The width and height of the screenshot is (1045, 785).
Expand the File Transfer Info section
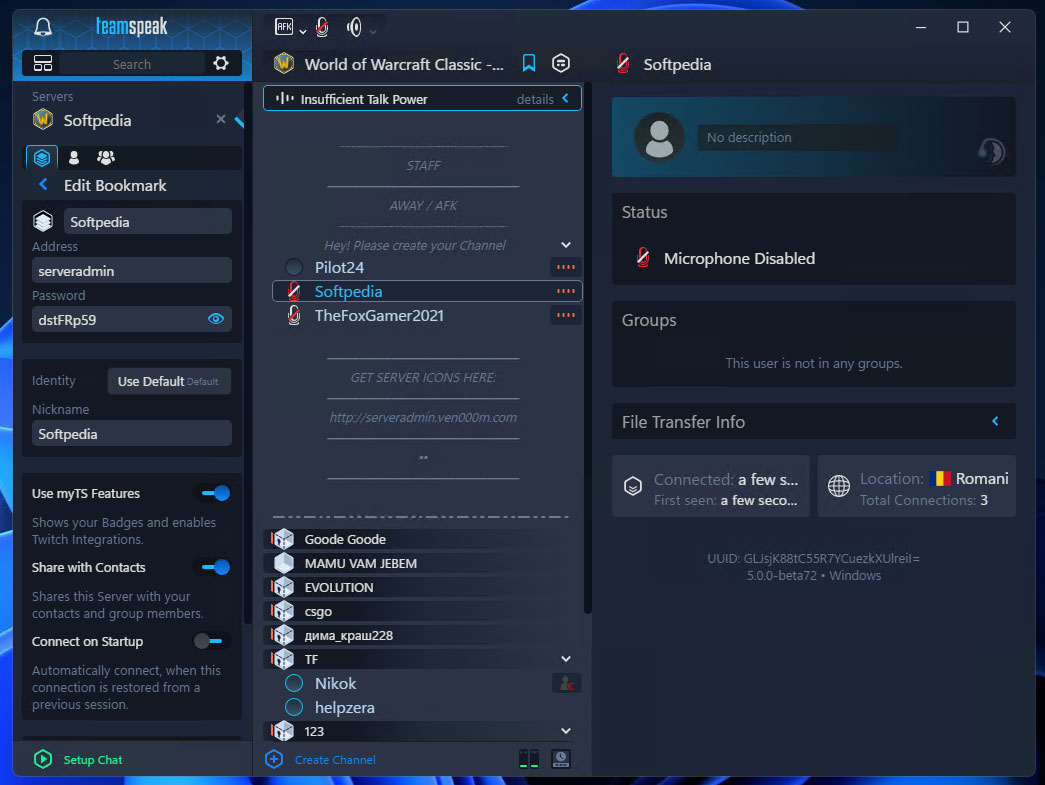pyautogui.click(x=996, y=421)
